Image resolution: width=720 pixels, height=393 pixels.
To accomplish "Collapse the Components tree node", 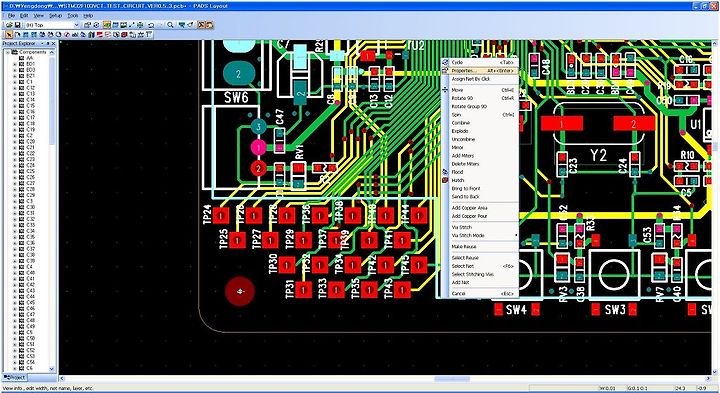I will pyautogui.click(x=8, y=52).
